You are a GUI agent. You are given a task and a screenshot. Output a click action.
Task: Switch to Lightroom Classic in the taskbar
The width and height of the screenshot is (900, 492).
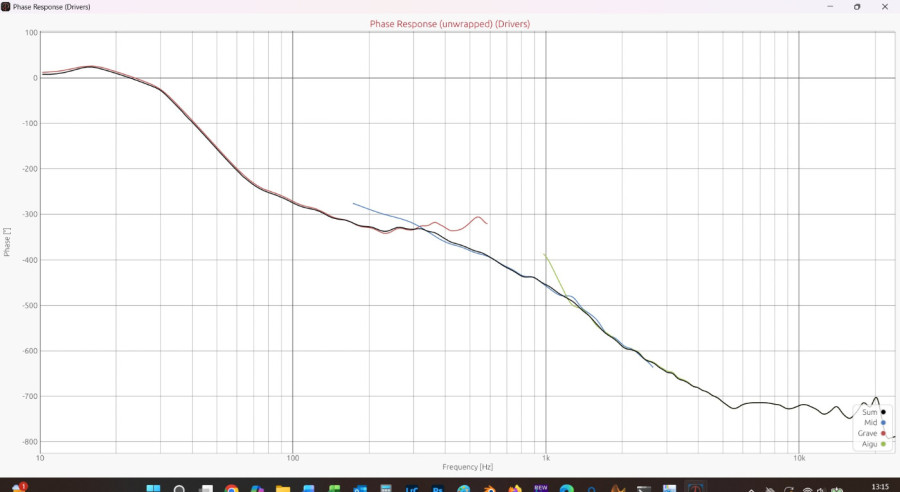[412, 487]
